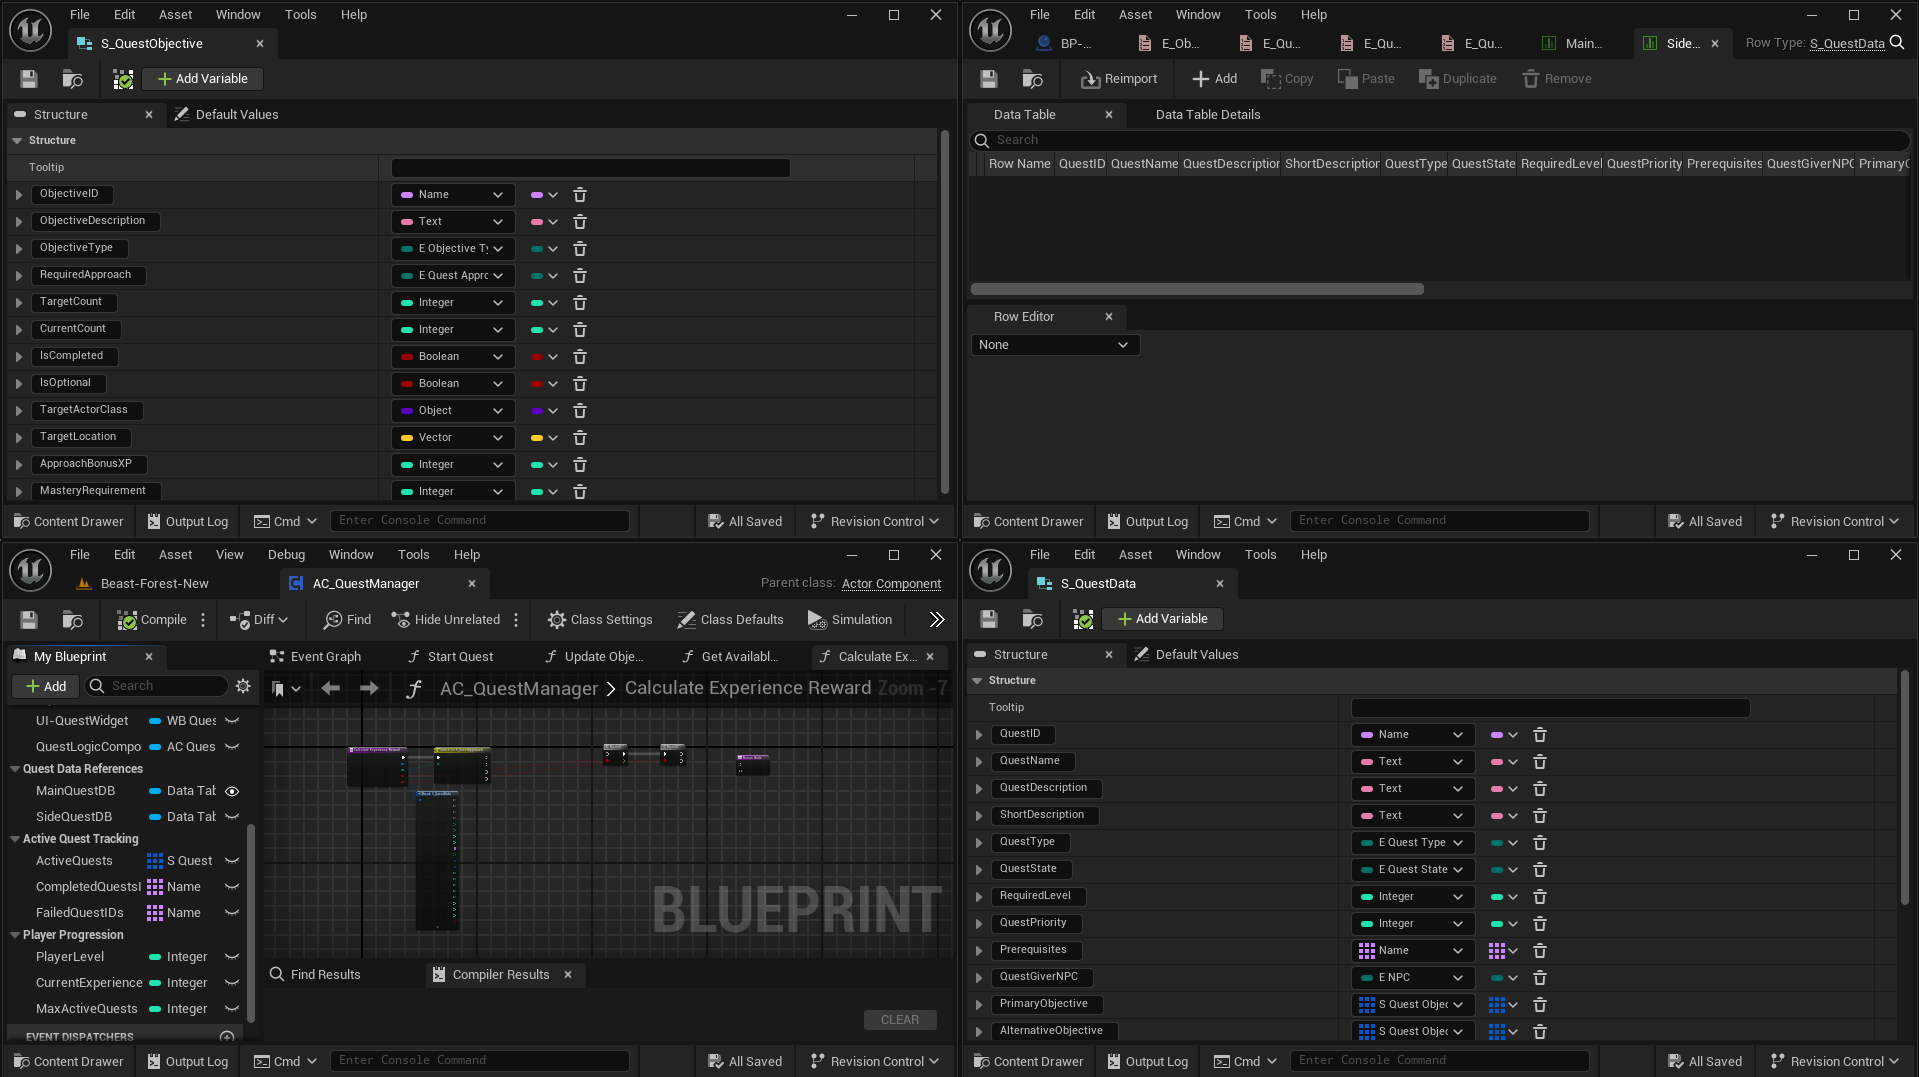Delete the QuestPriority variable via trash icon
1919x1077 pixels.
(1539, 924)
